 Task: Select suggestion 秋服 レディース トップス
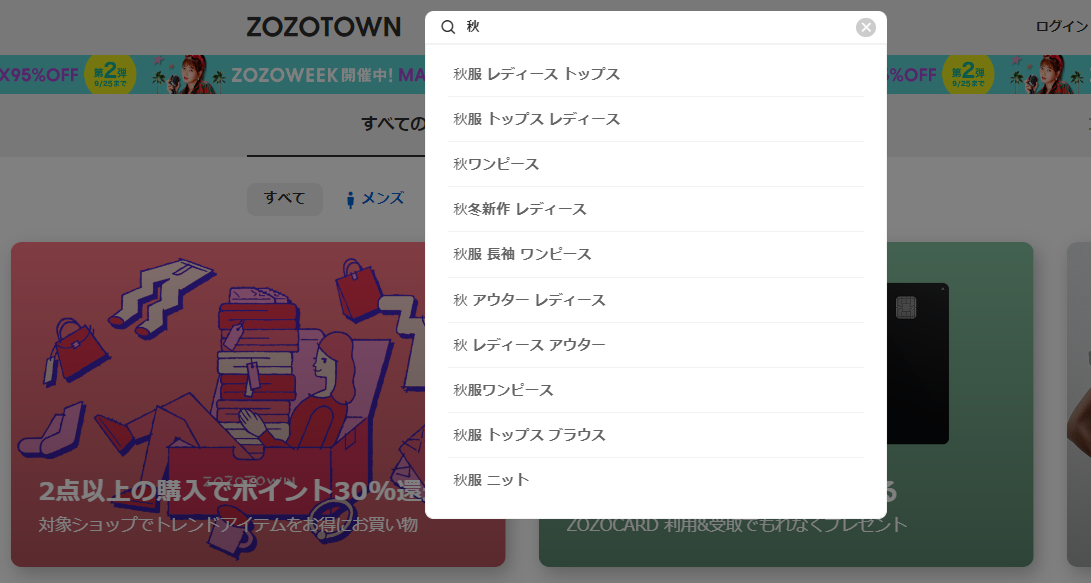(x=536, y=73)
